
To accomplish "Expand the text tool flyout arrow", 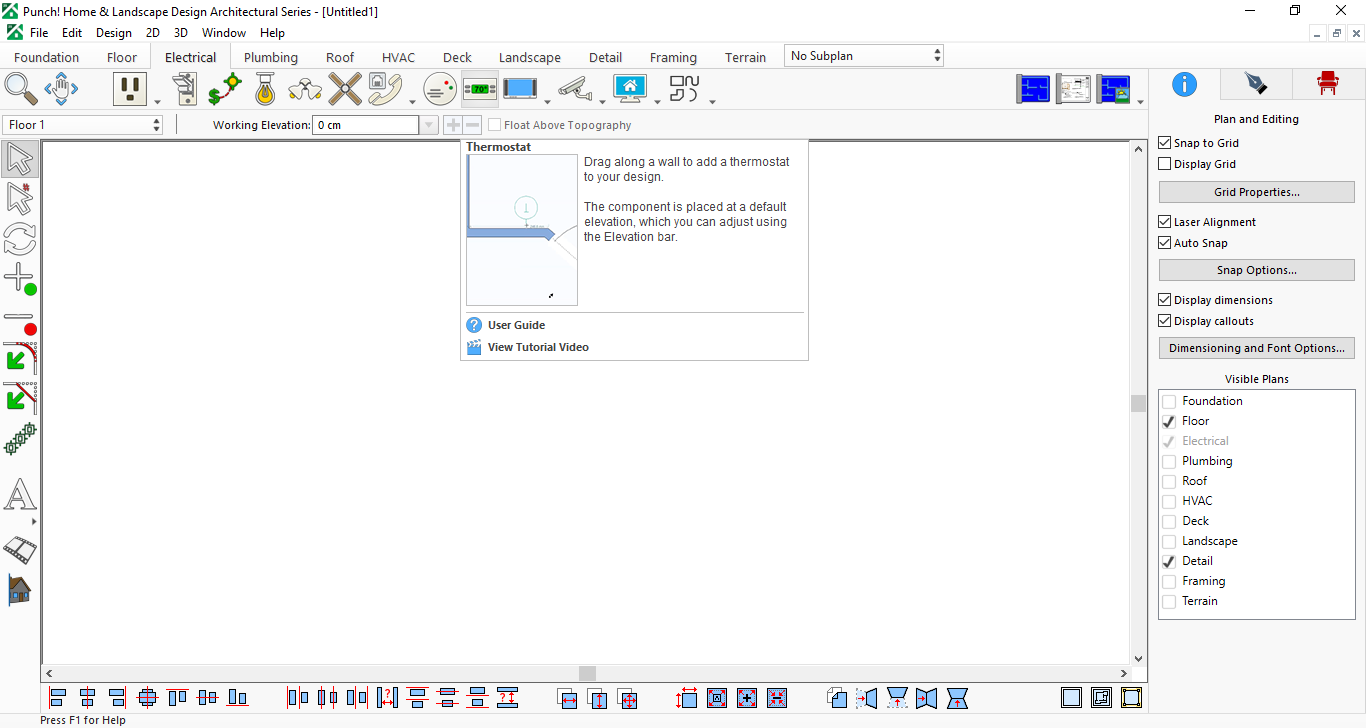I will pyautogui.click(x=34, y=521).
